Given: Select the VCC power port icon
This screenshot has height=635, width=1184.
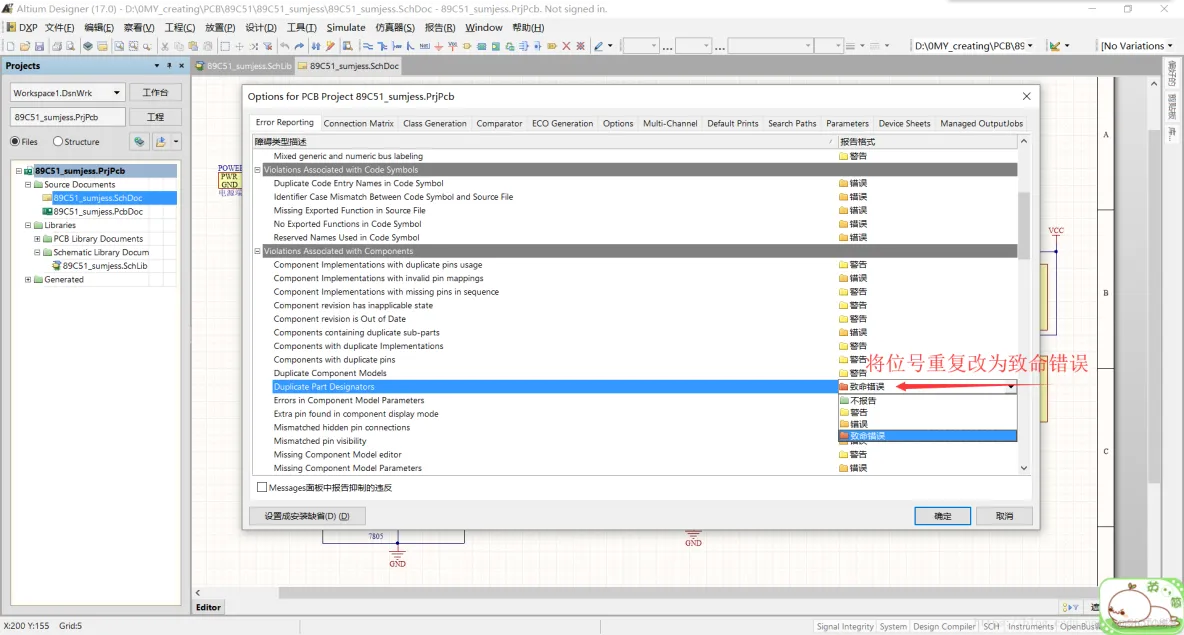Looking at the screenshot, I should [453, 46].
